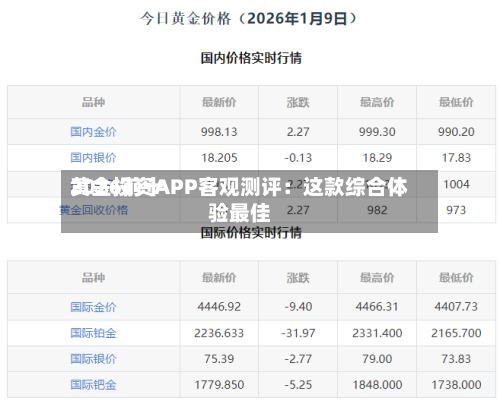Select the 涨跌 header in the international table

tap(298, 277)
